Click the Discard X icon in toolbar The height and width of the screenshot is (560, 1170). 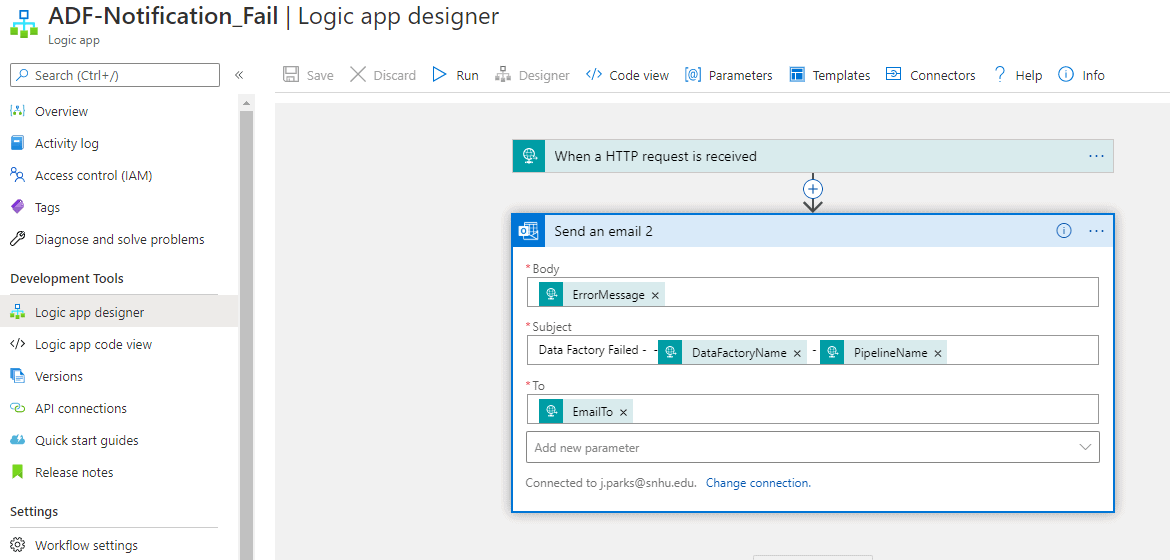[358, 75]
